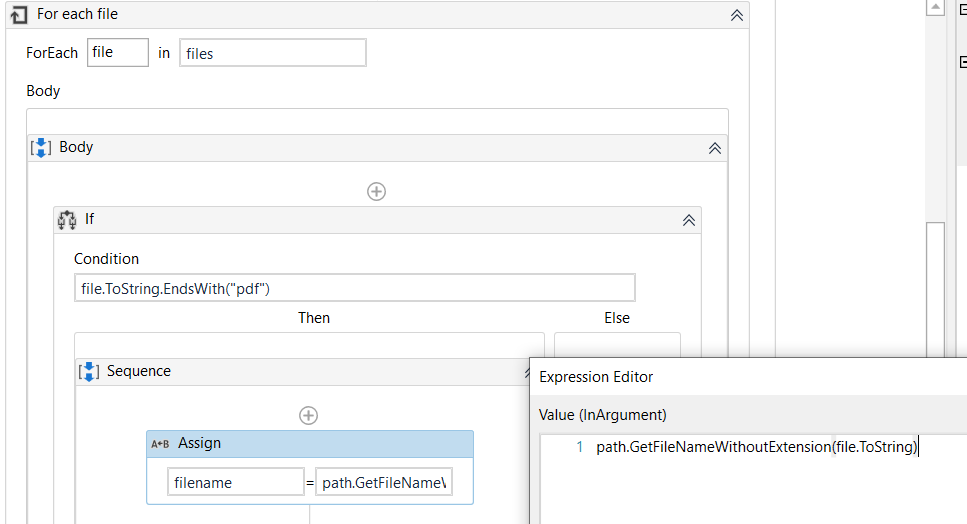Toggle the top expander in right panel
The width and height of the screenshot is (967, 524).
(x=961, y=7)
